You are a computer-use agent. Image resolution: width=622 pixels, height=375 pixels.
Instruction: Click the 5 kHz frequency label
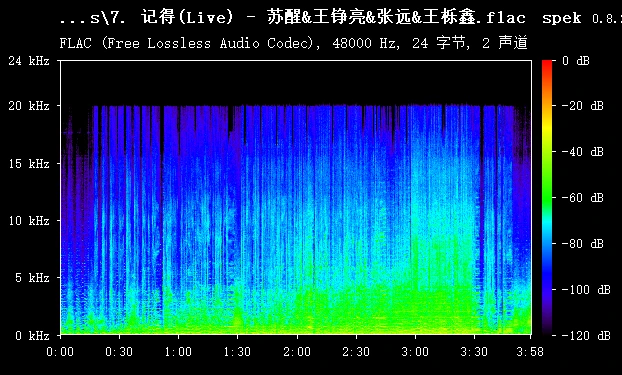(x=33, y=278)
